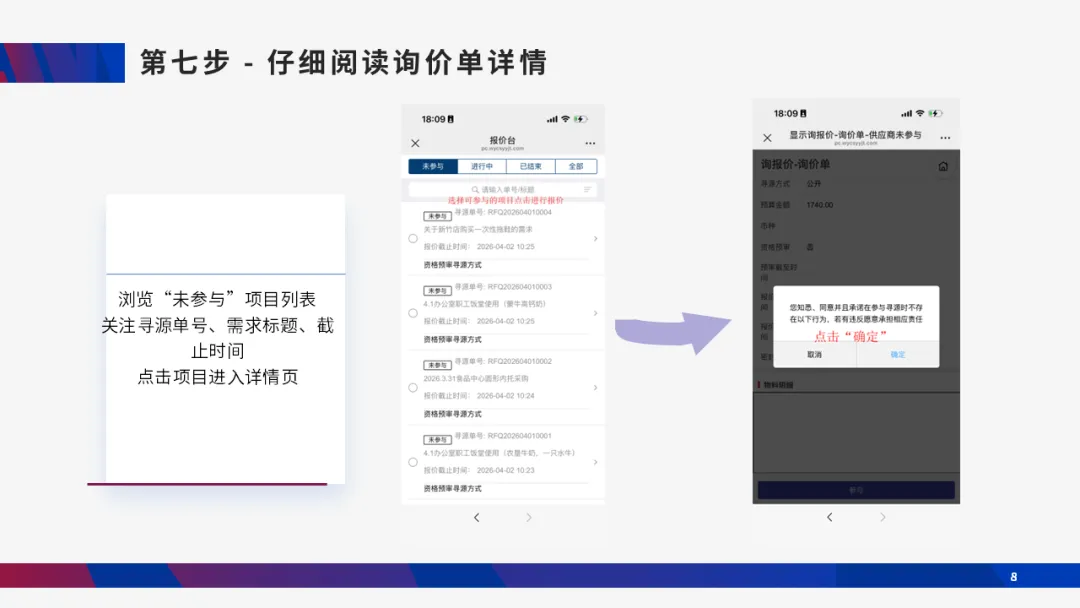Open item 2026.3.31食品中心圆形内托采购
Viewport: 1080px width, 608px height.
click(476, 378)
